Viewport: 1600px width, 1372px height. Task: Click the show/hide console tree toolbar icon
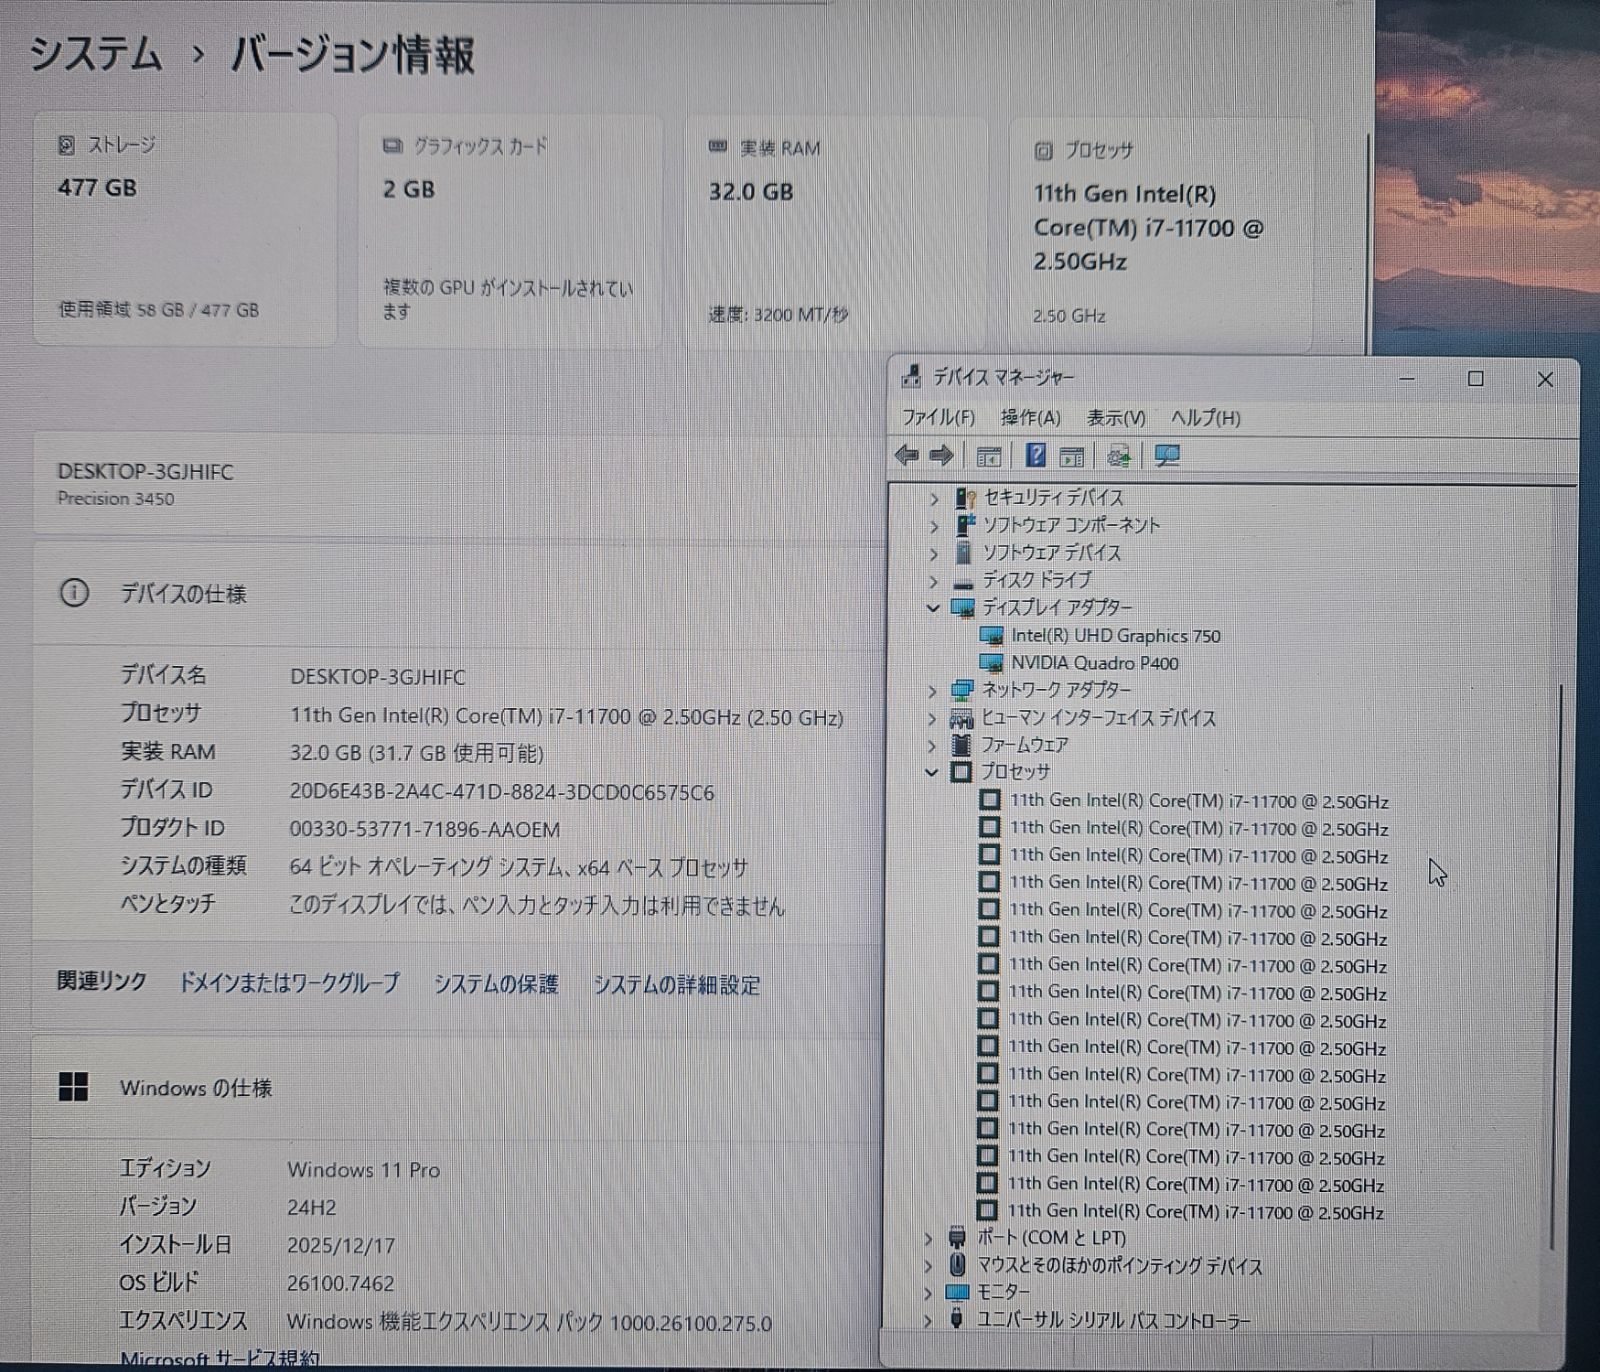pyautogui.click(x=988, y=457)
